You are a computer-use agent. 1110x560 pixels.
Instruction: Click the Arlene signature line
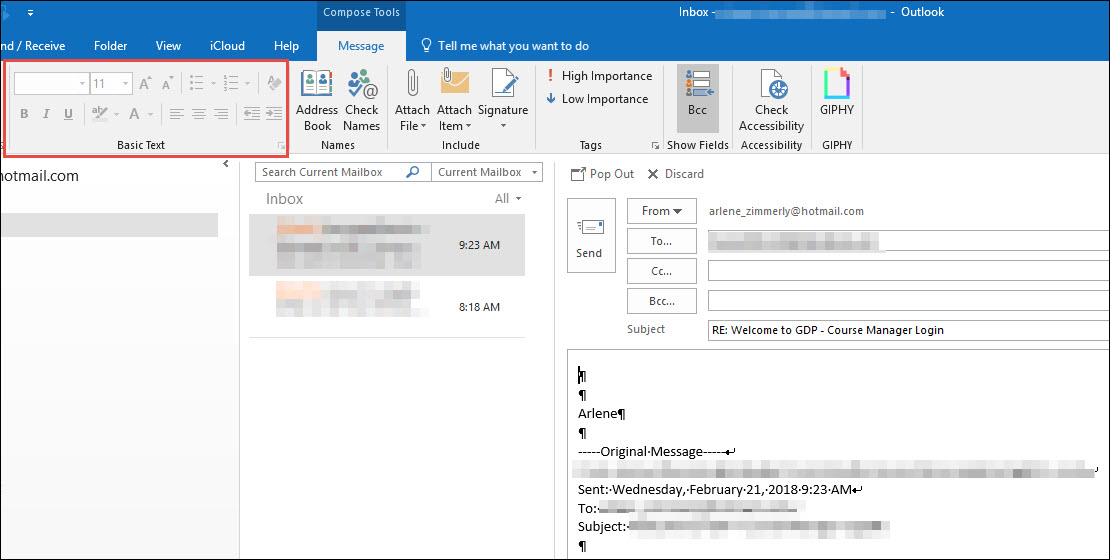pyautogui.click(x=602, y=413)
